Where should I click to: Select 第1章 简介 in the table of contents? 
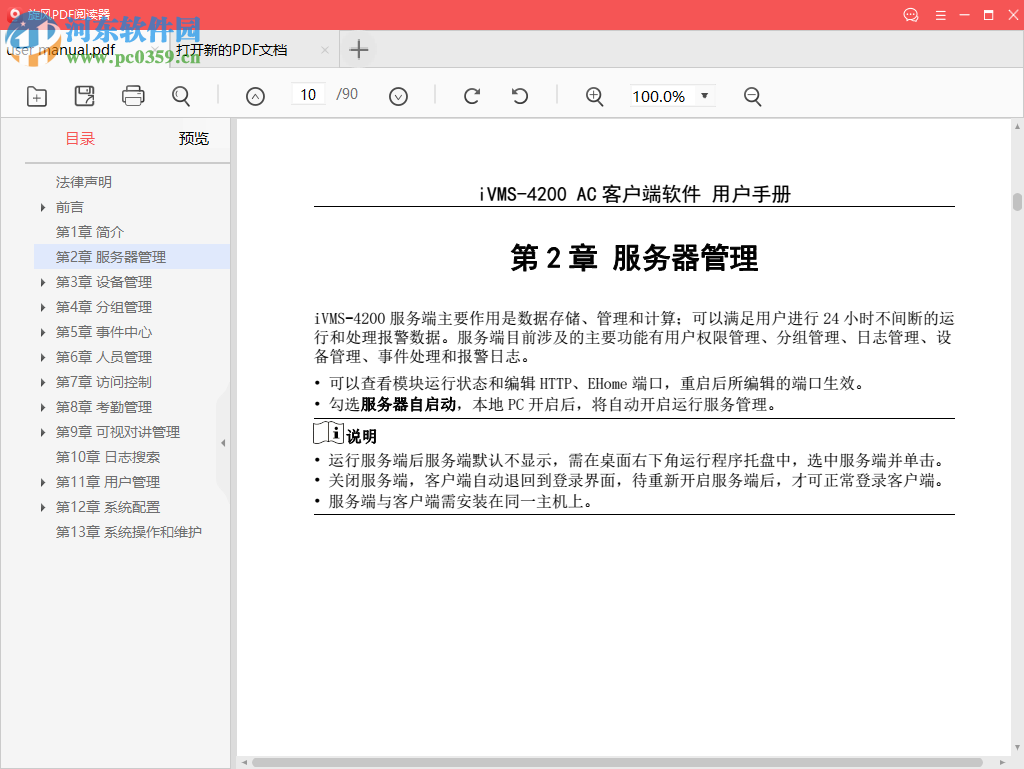pyautogui.click(x=90, y=231)
